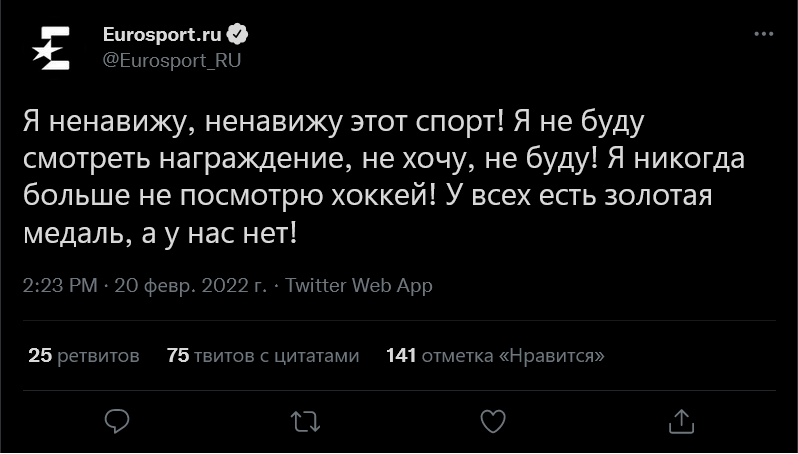
Task: Click the word 'спорт' in the tweet
Action: (x=456, y=124)
